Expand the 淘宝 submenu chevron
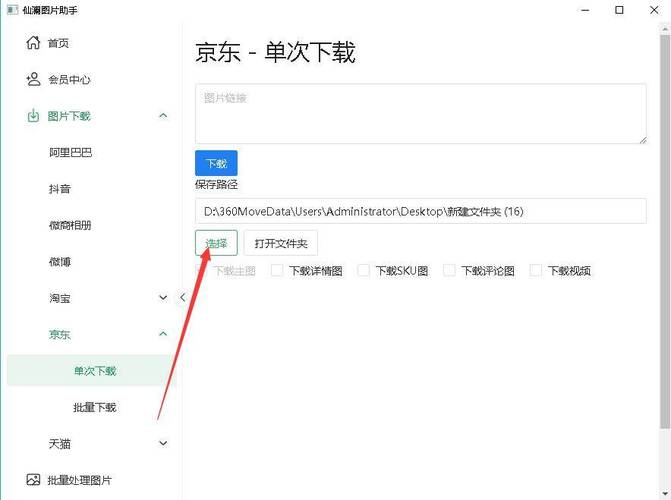This screenshot has width=671, height=500. pos(163,298)
